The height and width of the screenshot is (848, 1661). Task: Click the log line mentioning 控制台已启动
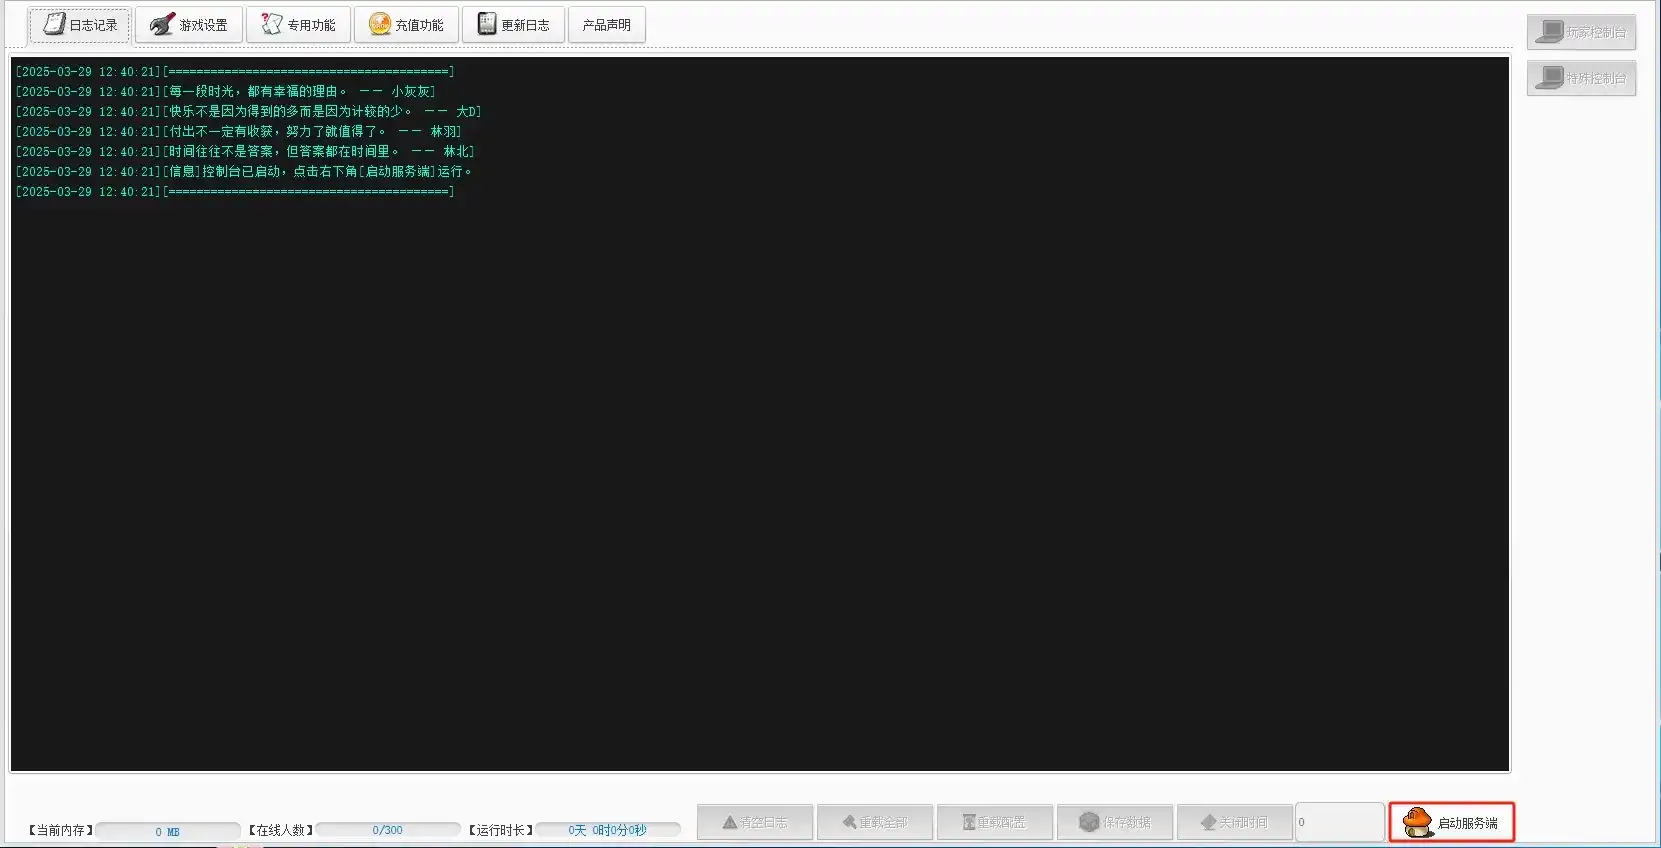[x=317, y=172]
